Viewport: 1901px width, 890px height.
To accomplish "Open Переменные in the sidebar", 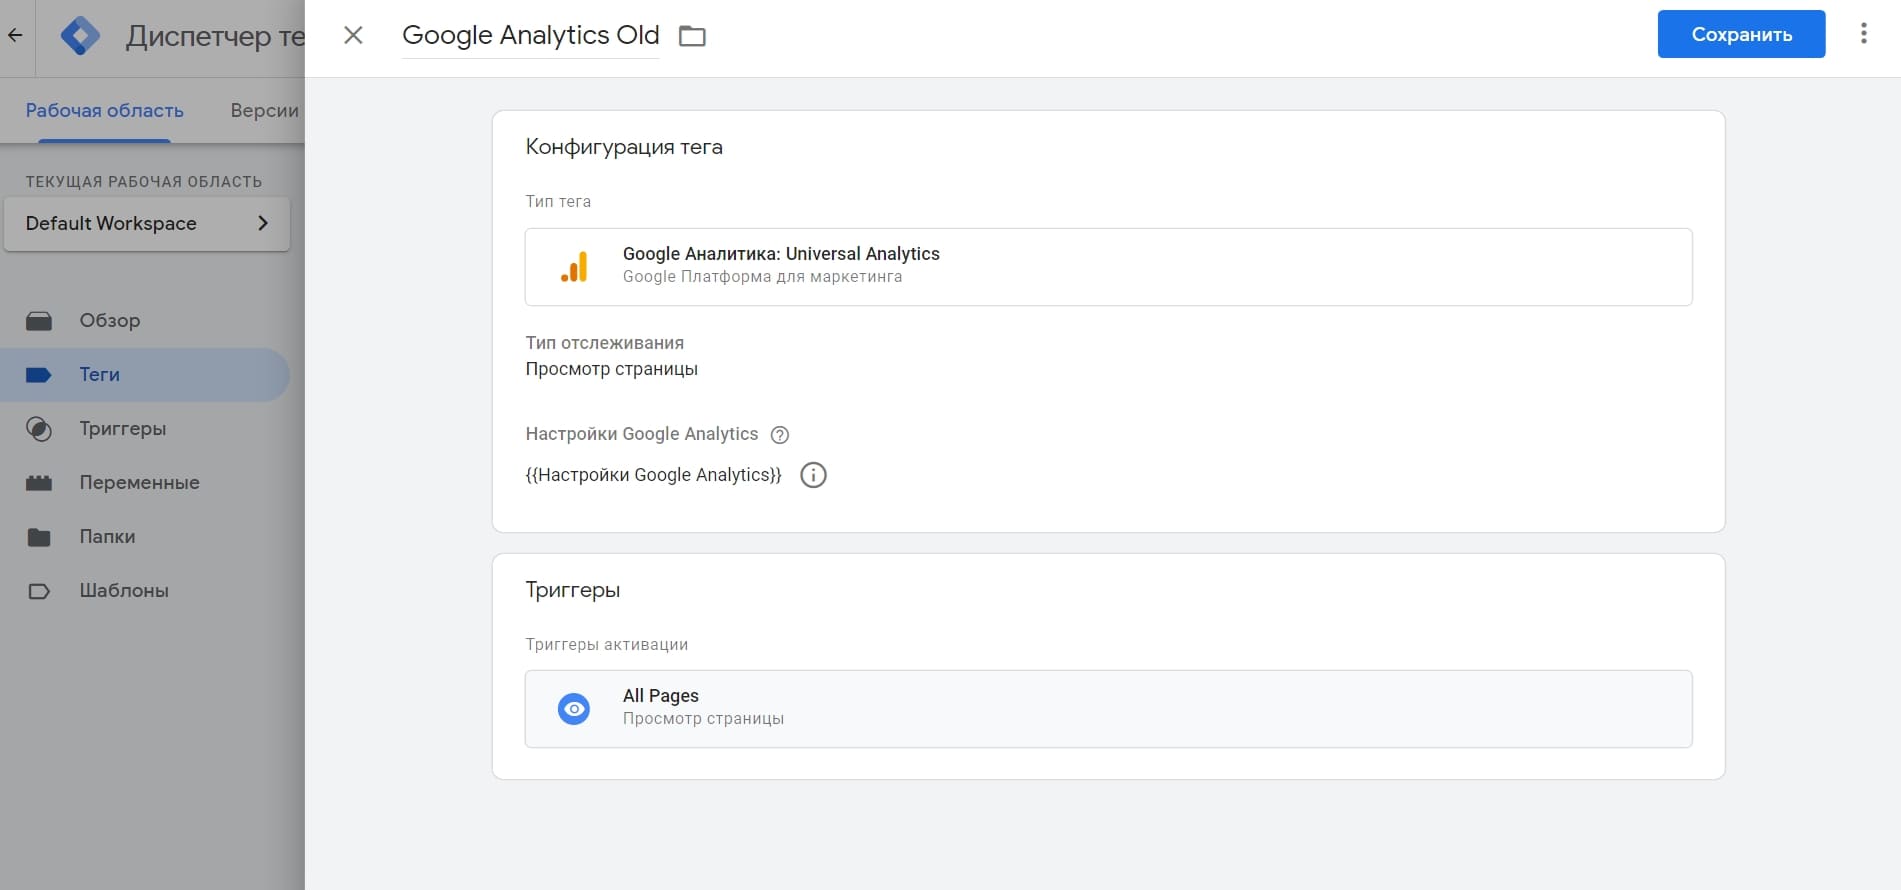I will pyautogui.click(x=145, y=482).
